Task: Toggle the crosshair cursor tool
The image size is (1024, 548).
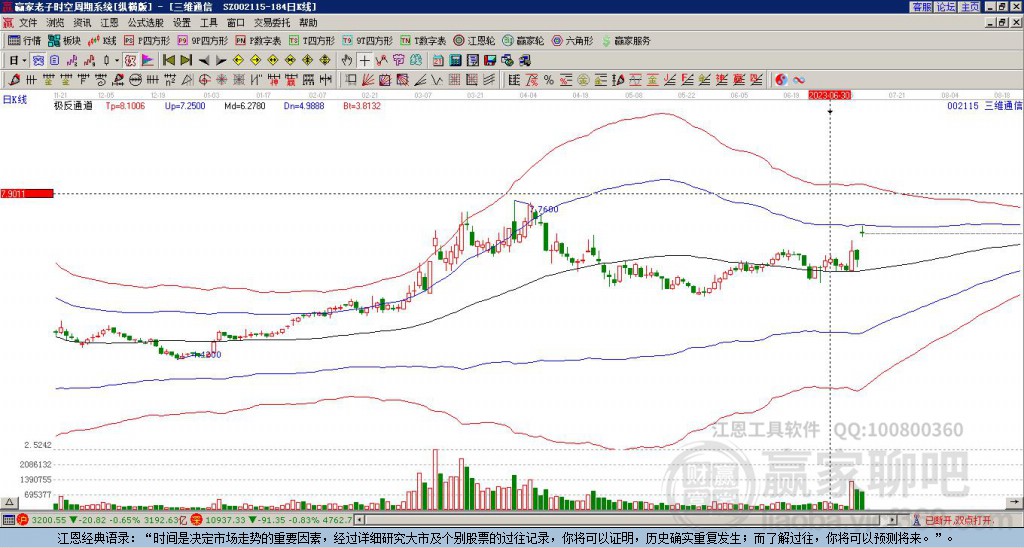Action: point(364,60)
